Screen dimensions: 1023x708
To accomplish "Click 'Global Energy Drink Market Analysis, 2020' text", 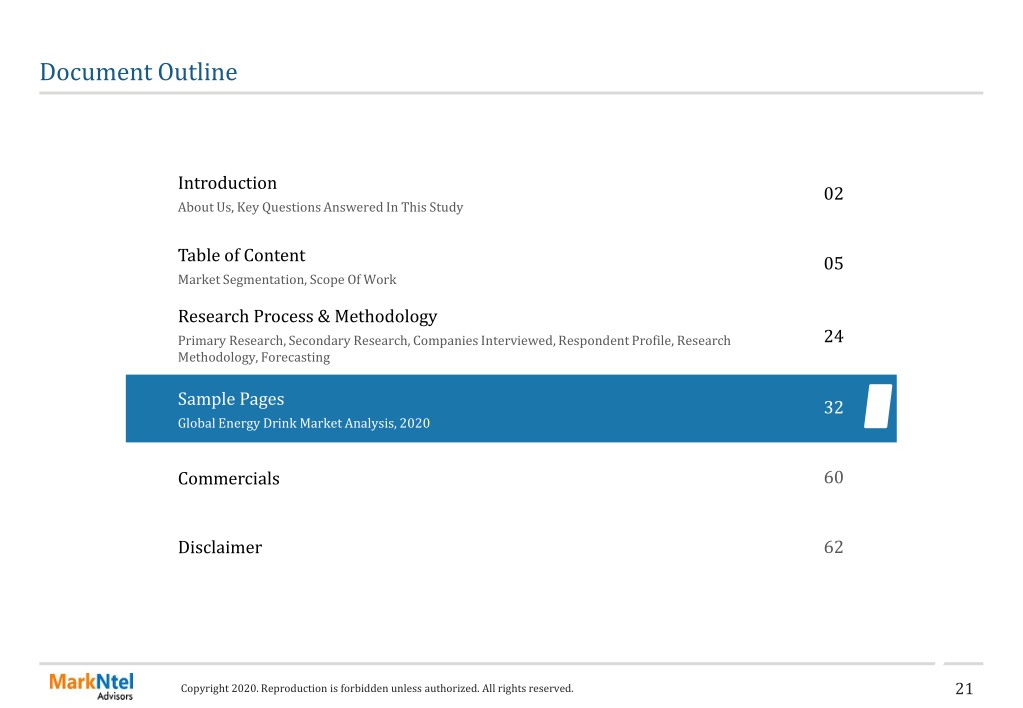I will pos(303,423).
